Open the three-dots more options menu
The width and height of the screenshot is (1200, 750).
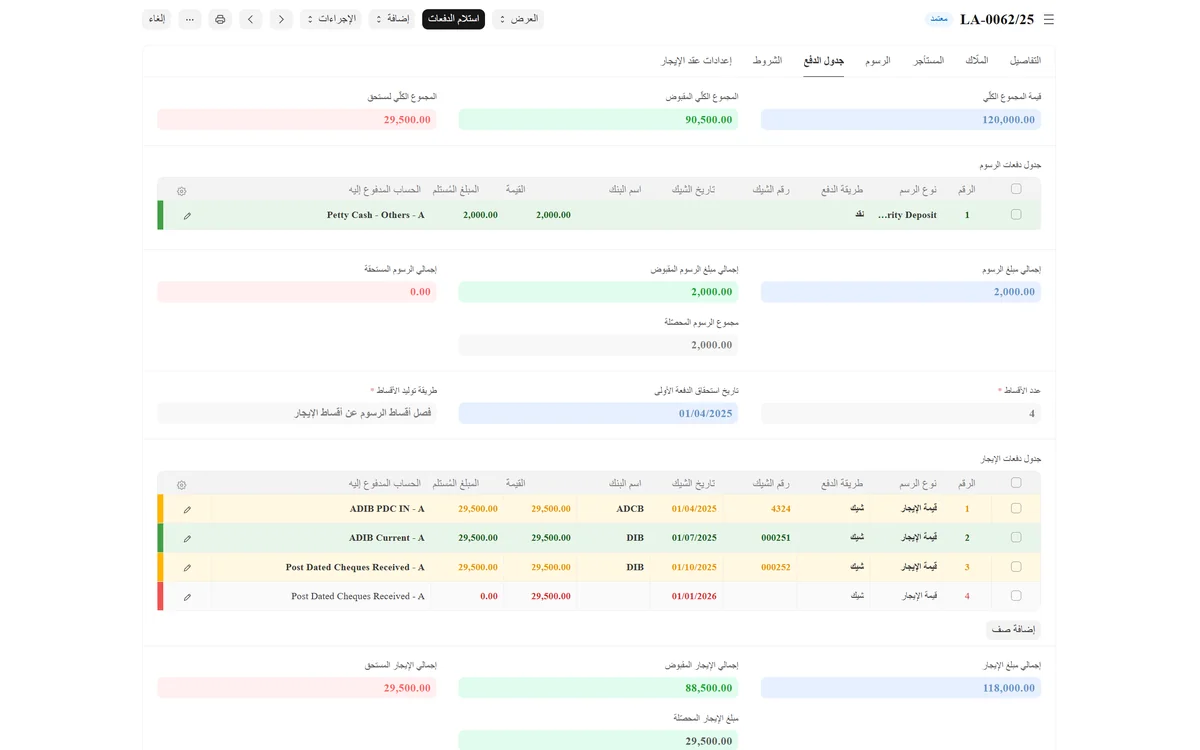190,19
